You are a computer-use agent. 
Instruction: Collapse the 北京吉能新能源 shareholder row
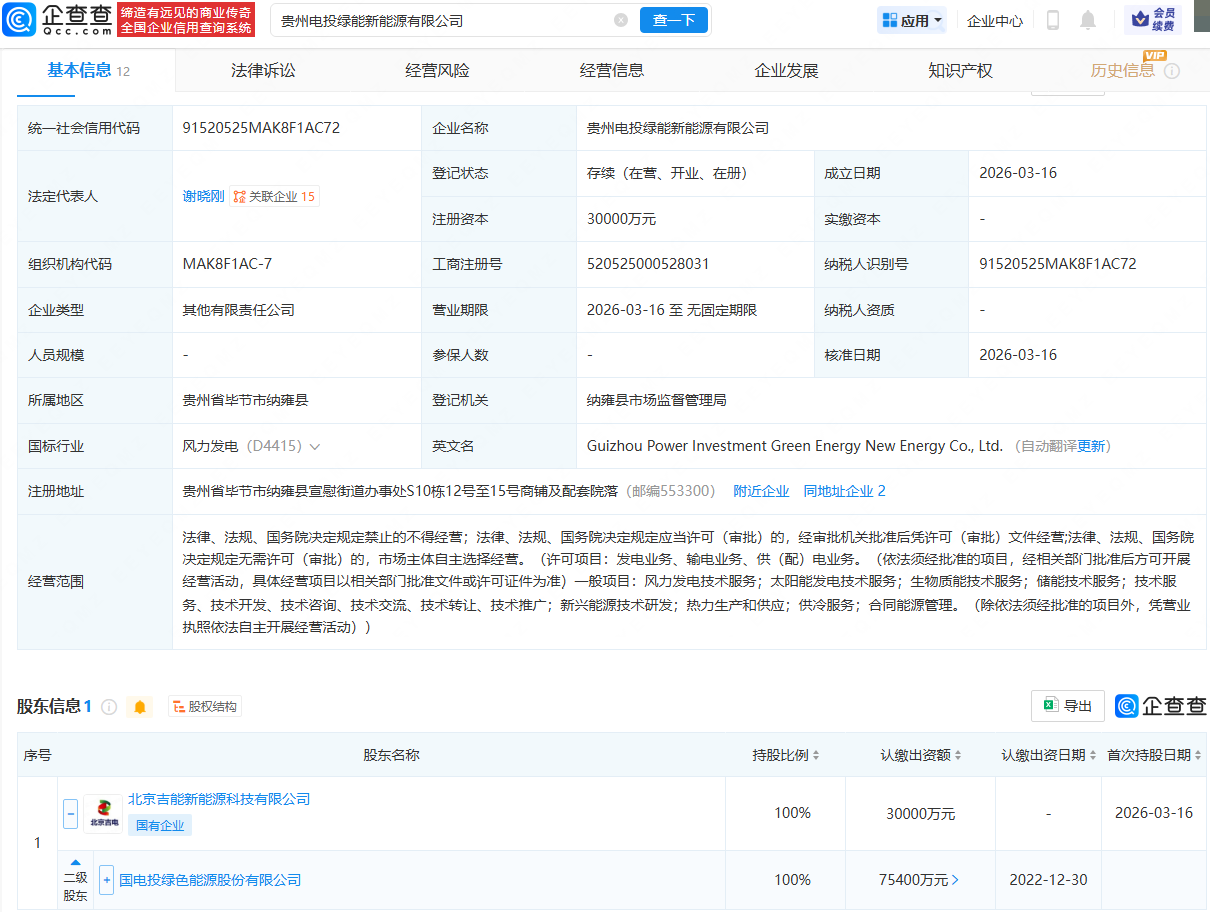[x=71, y=814]
